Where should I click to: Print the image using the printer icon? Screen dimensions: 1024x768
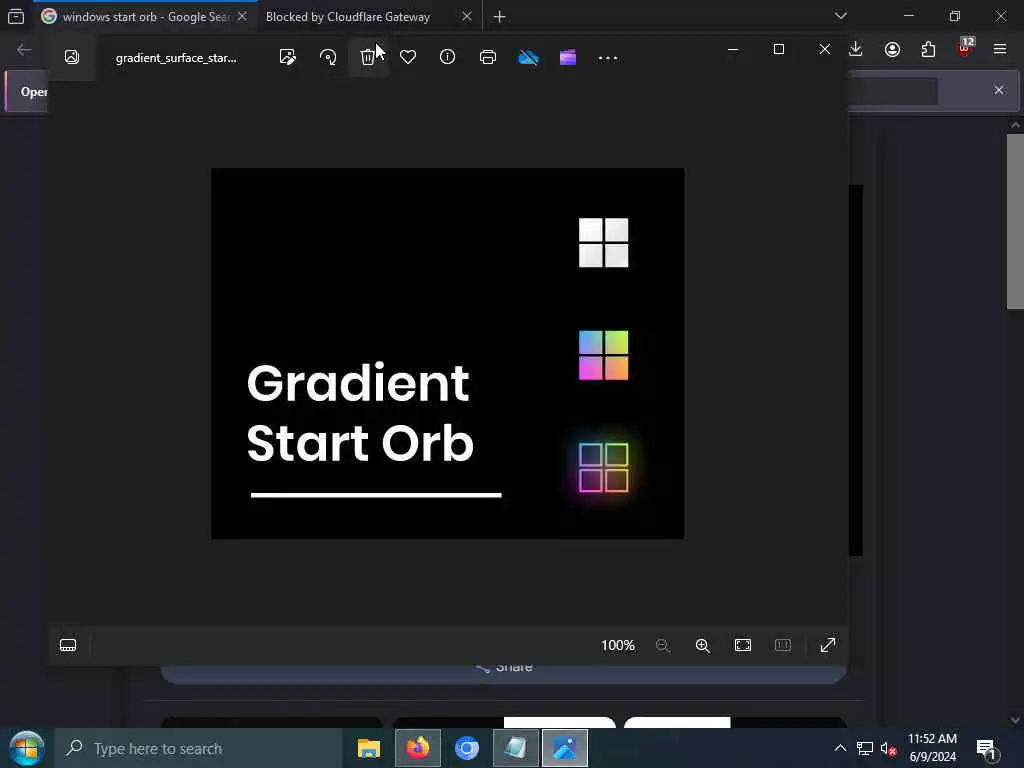click(488, 57)
